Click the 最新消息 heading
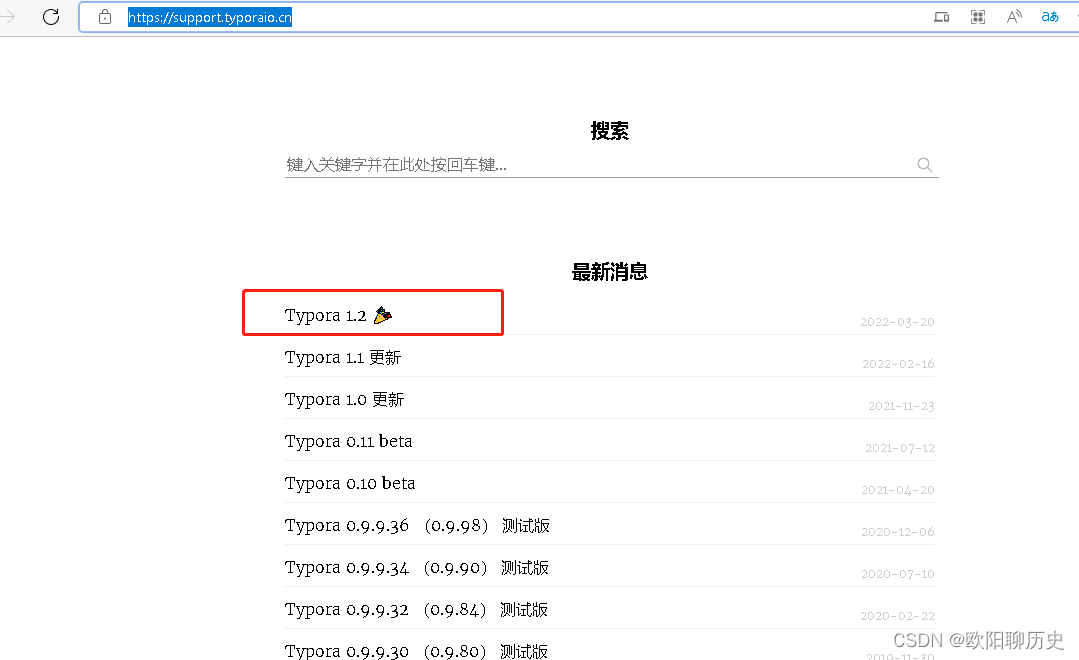The height and width of the screenshot is (660, 1079). [610, 272]
